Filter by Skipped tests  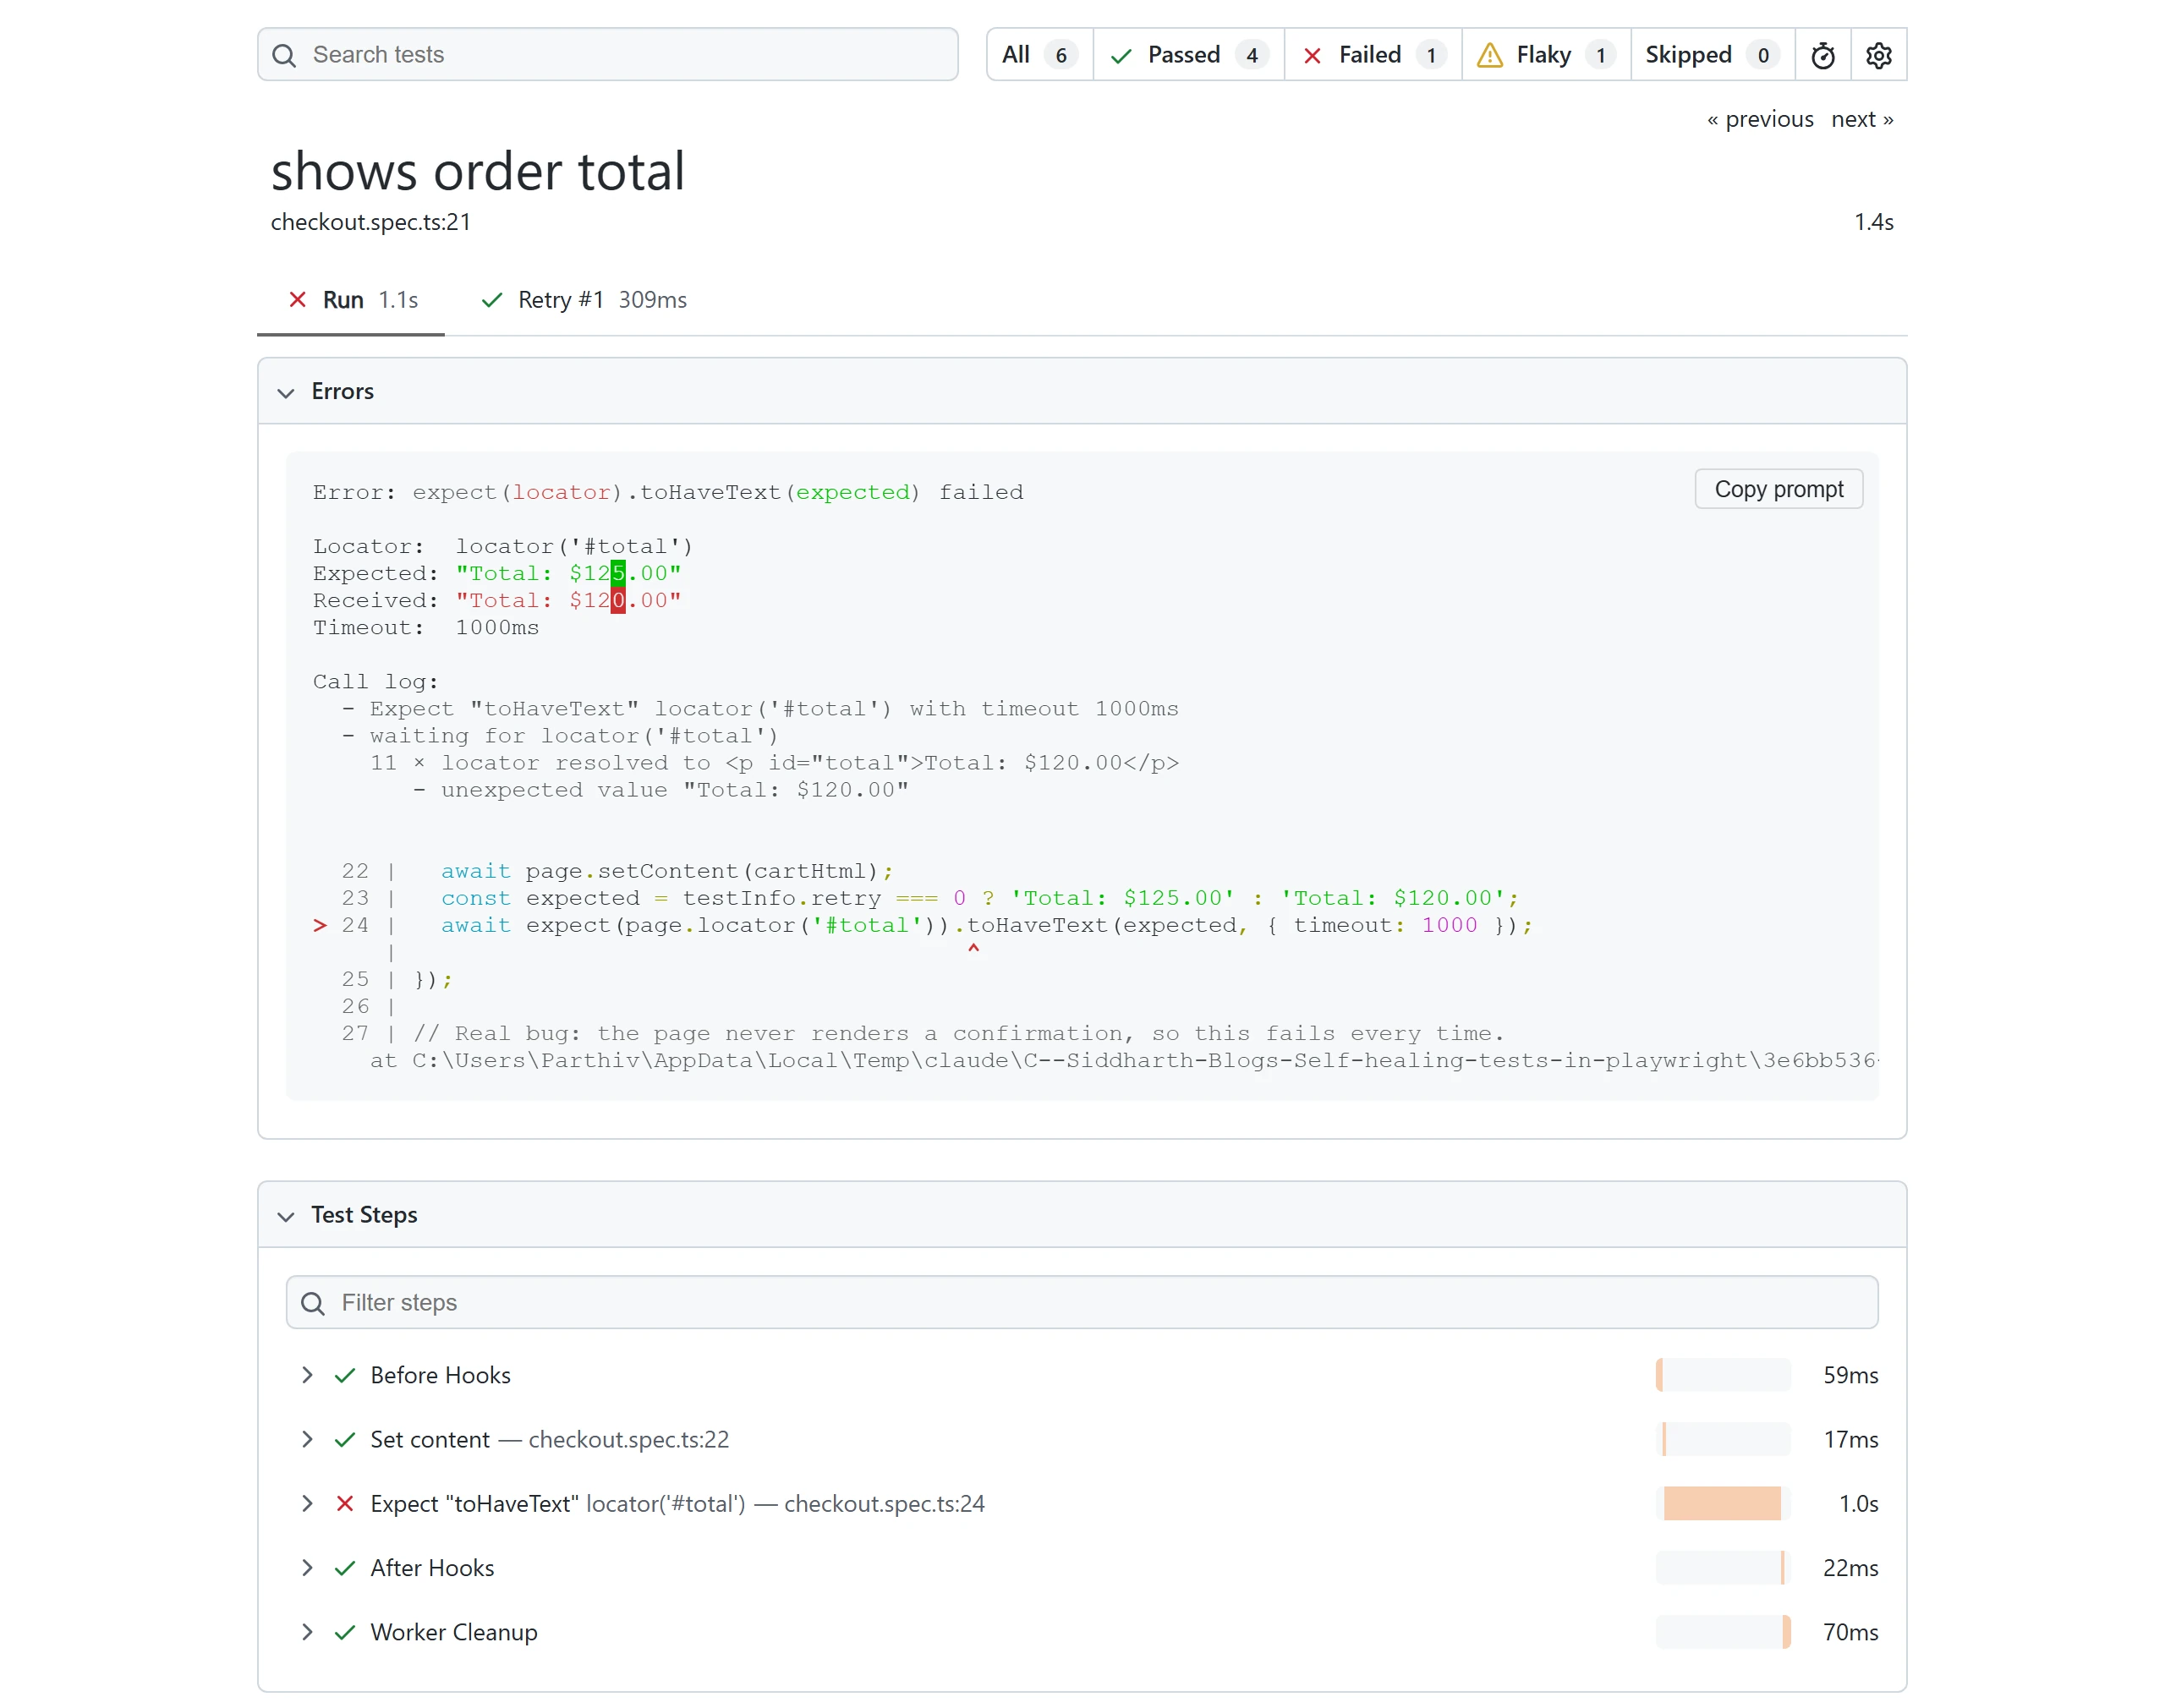(x=1712, y=55)
